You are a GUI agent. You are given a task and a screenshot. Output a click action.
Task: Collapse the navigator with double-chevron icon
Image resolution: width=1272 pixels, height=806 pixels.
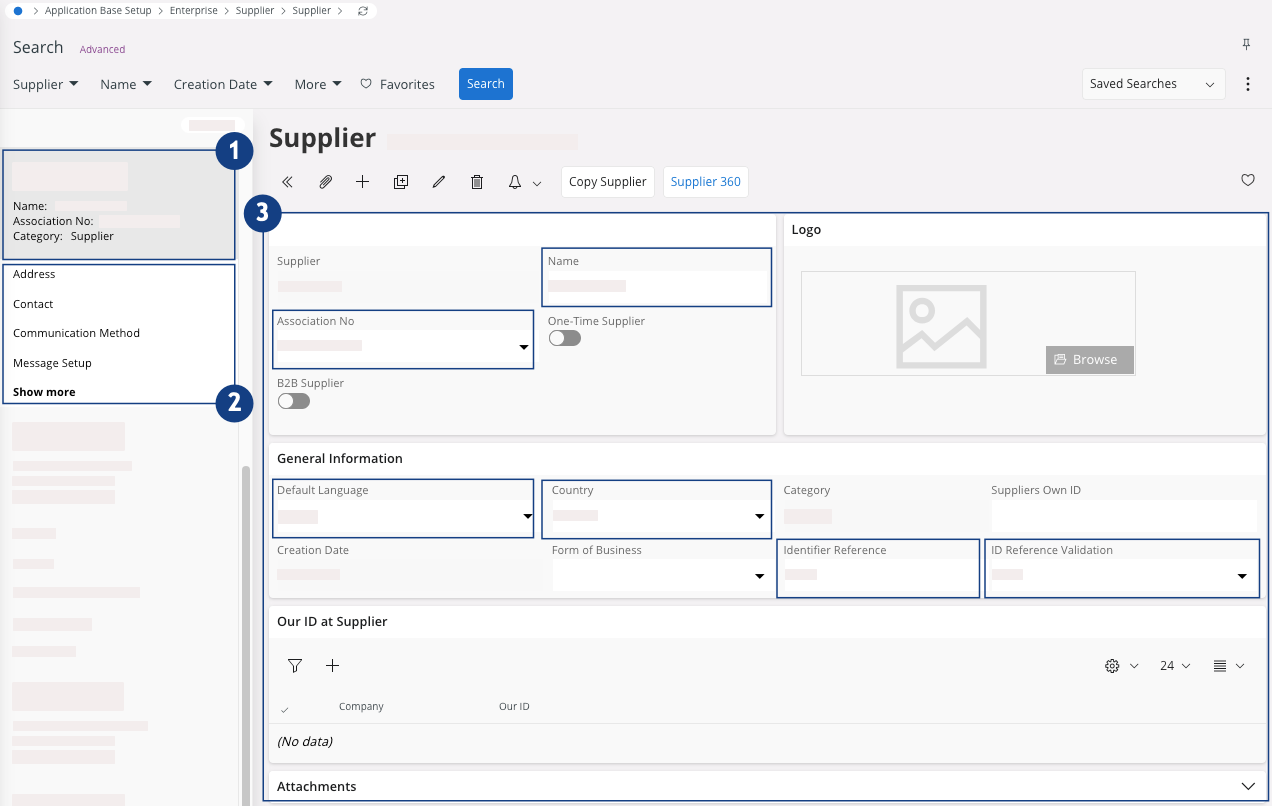coord(287,182)
